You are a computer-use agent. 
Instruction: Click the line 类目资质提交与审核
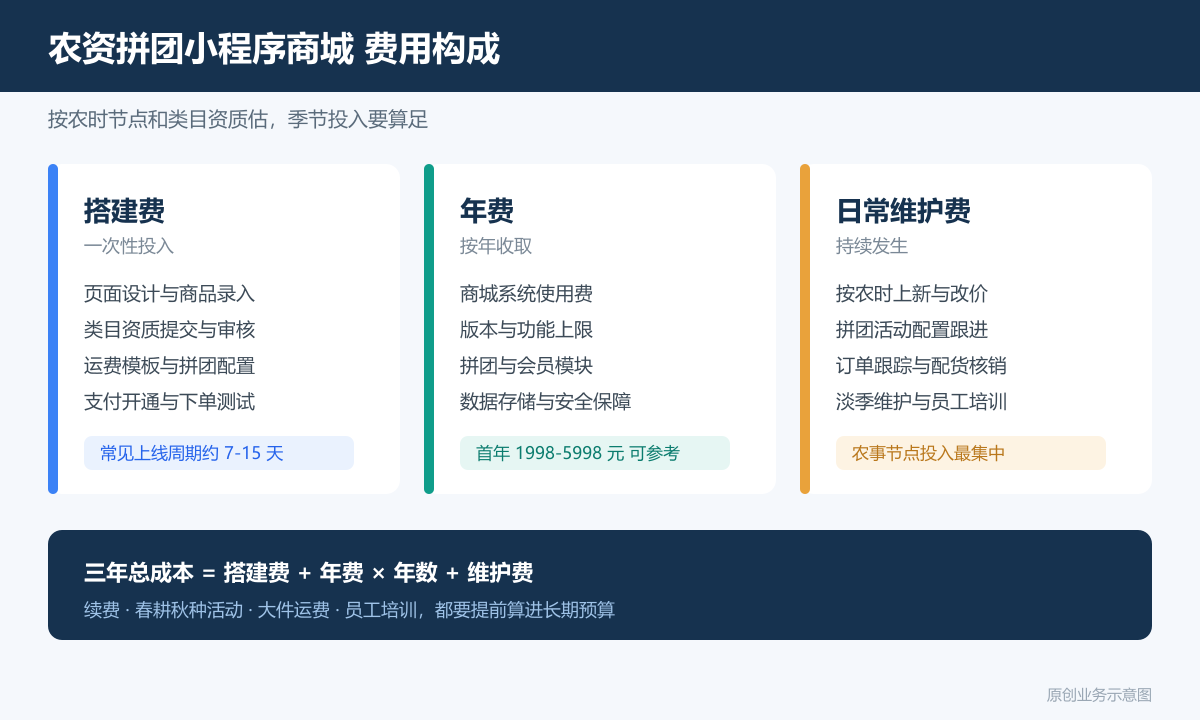coord(170,330)
